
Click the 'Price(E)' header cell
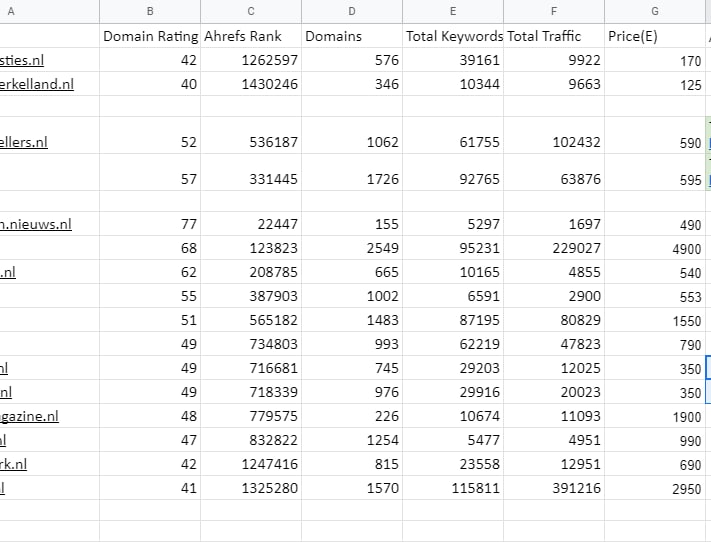click(655, 36)
